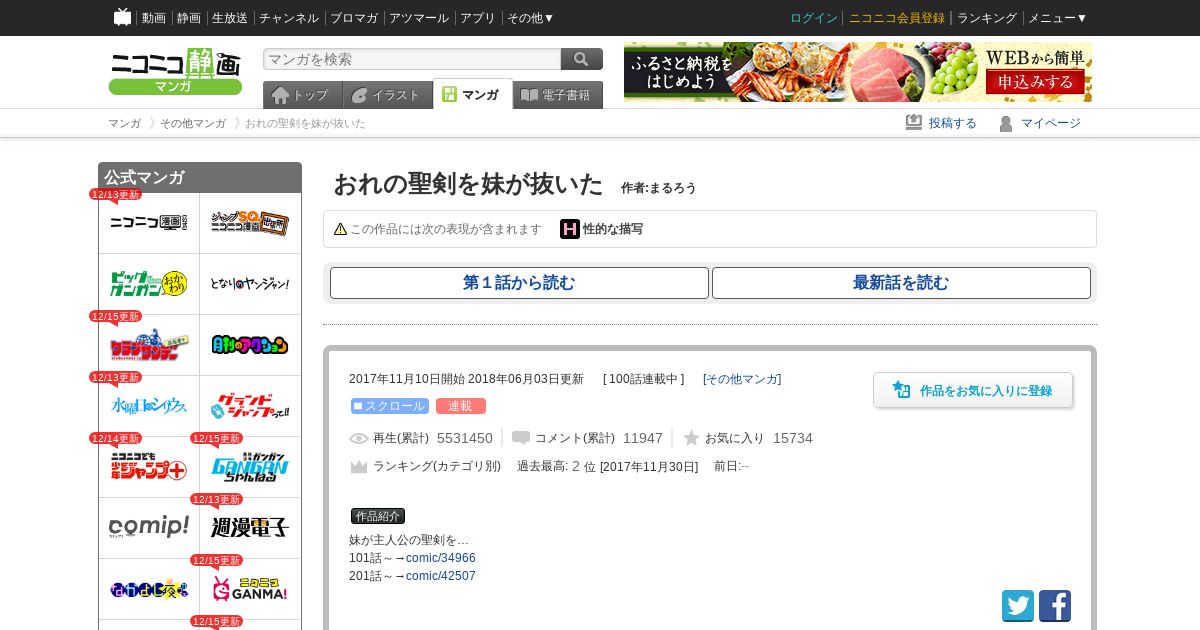Click the 公式マンガ sidebar header
The width and height of the screenshot is (1200, 630).
click(200, 178)
